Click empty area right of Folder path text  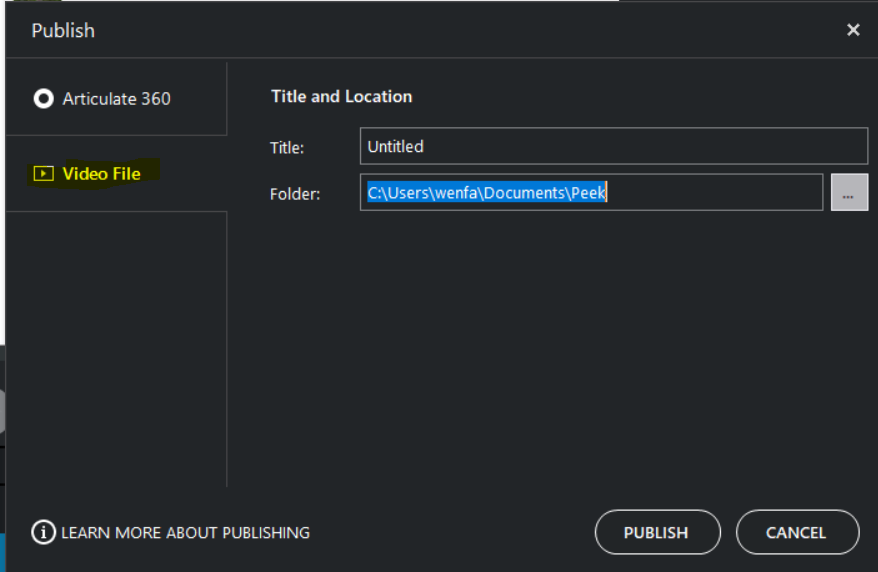[714, 193]
